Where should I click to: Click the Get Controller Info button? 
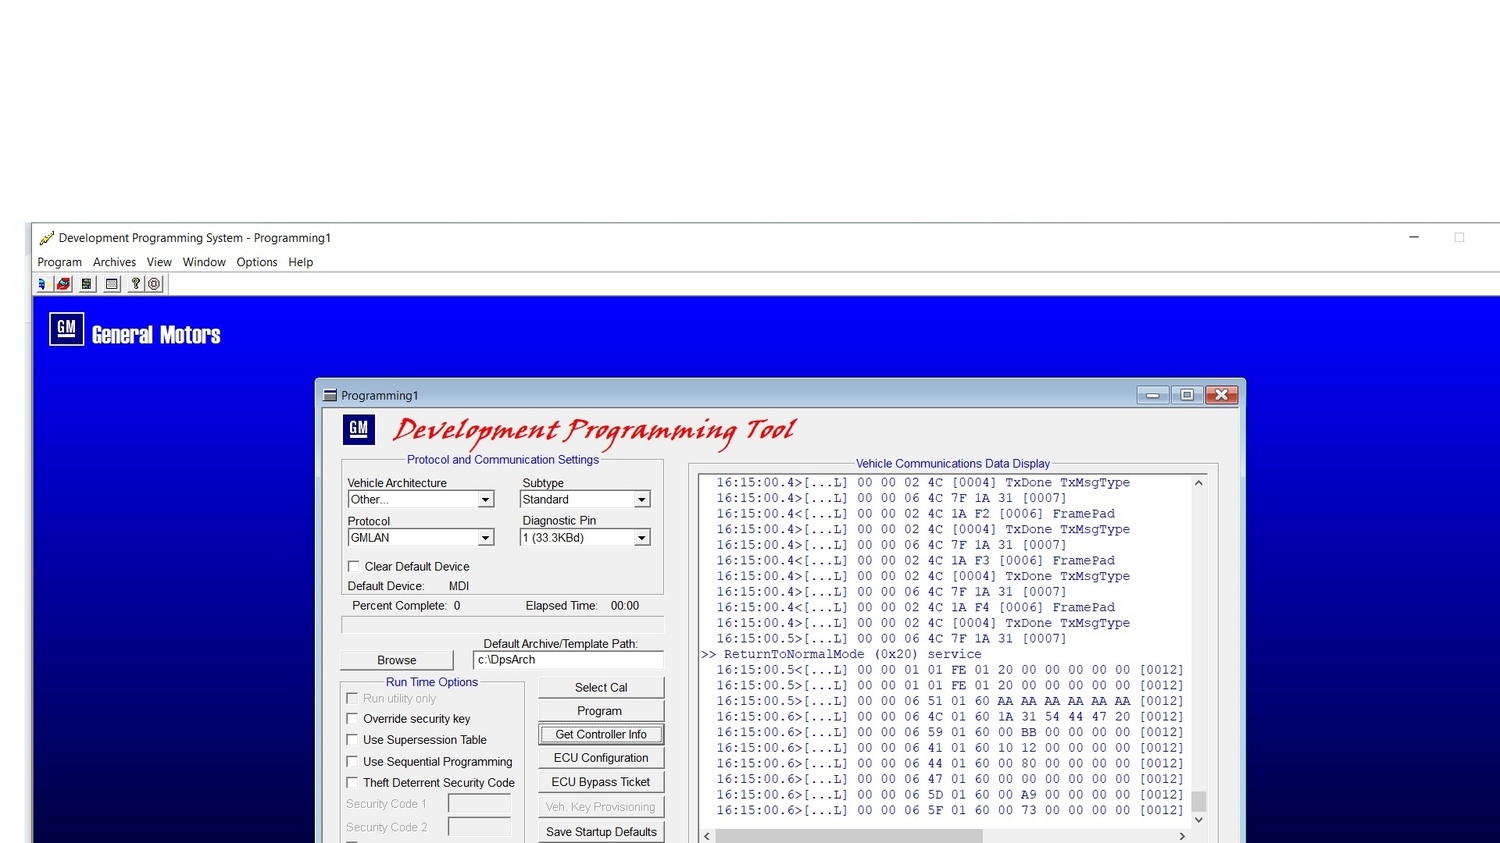(x=601, y=734)
